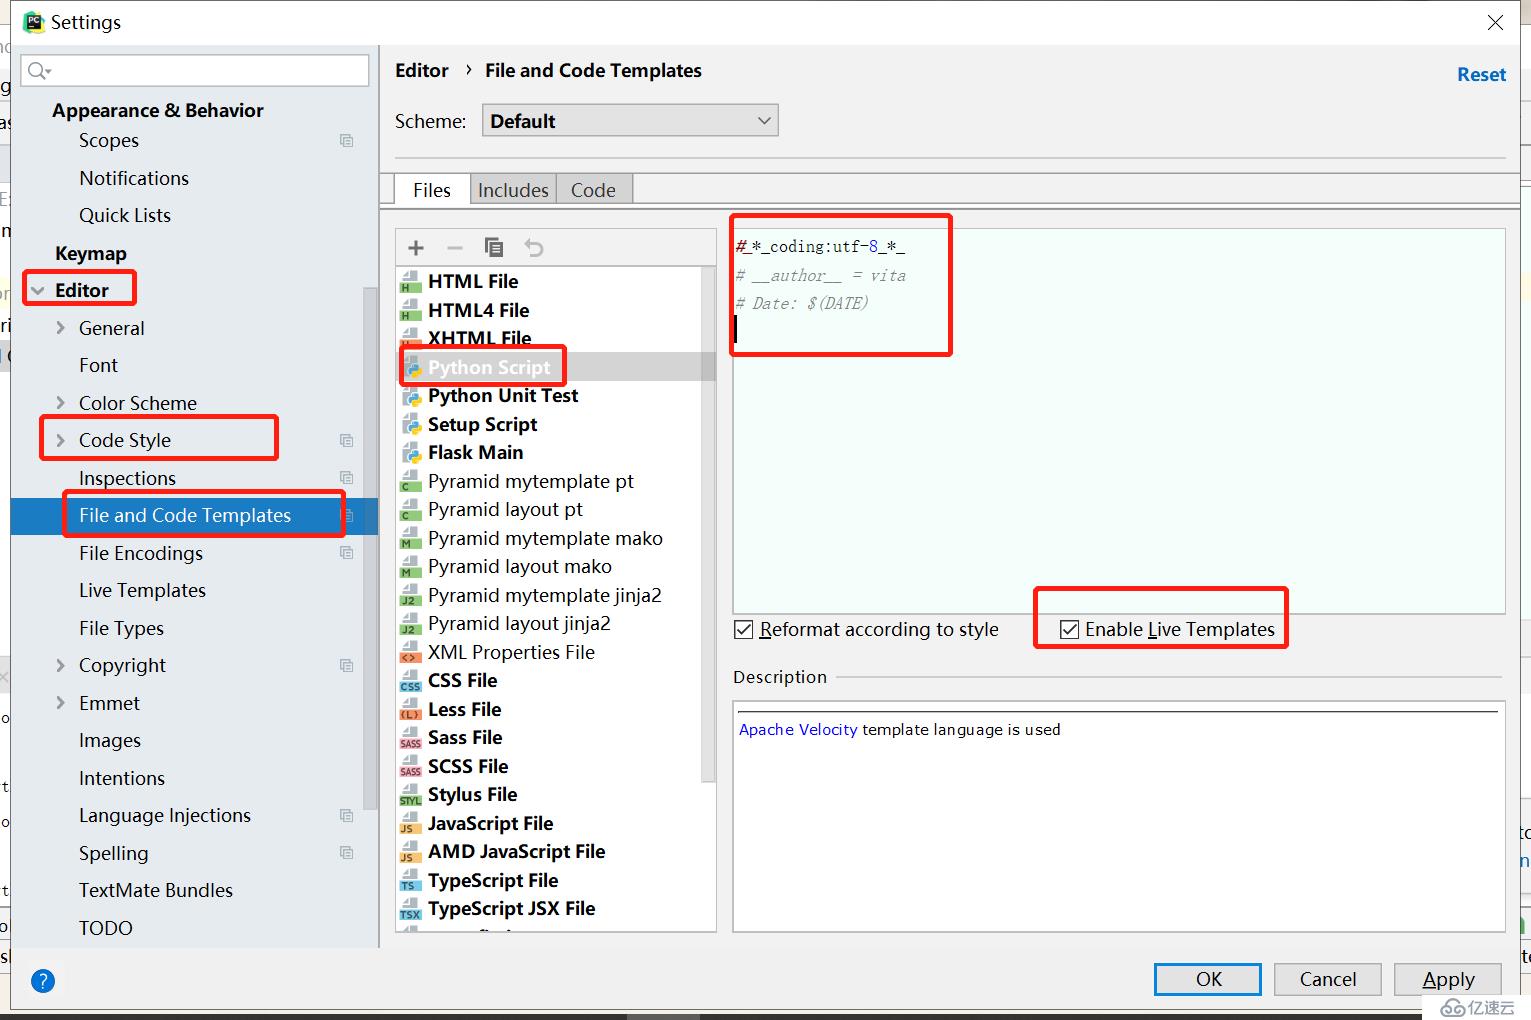Click the project-level icon beside File Encodings
The width and height of the screenshot is (1531, 1020).
[x=346, y=553]
